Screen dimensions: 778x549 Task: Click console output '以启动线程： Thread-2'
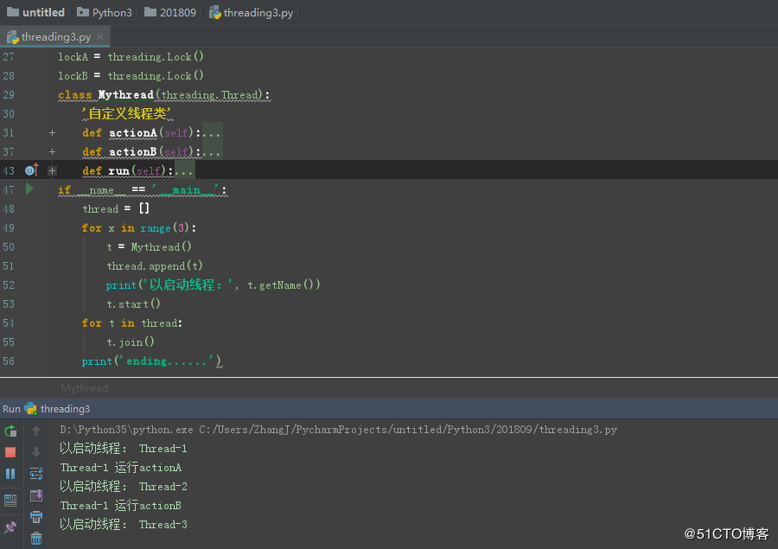[124, 486]
